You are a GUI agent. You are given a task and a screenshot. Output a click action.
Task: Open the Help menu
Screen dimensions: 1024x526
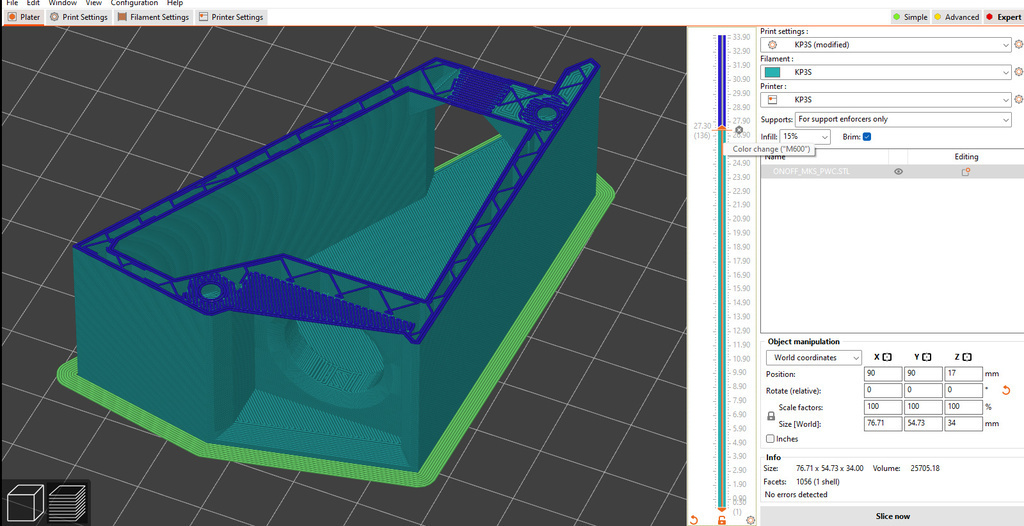click(x=174, y=3)
